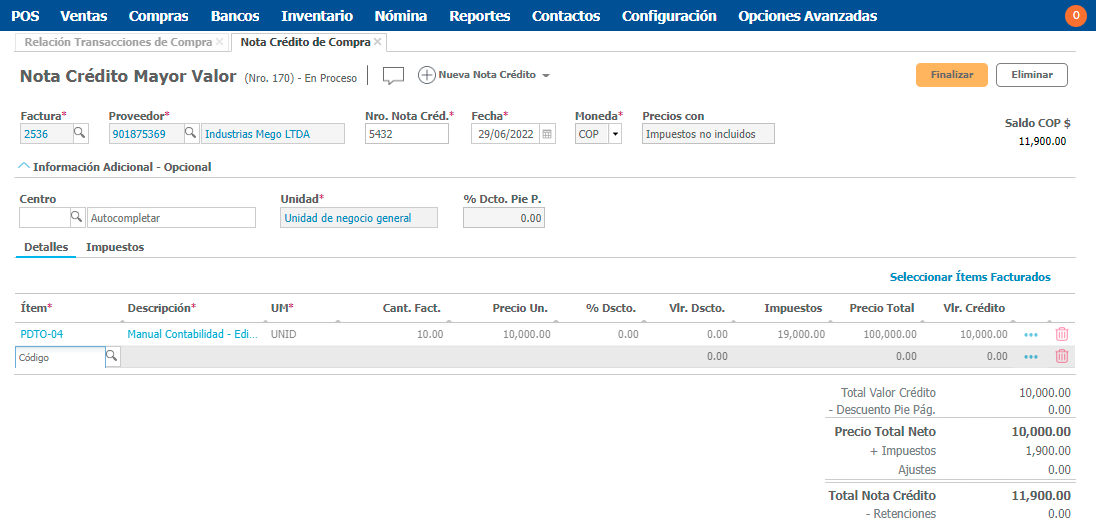Image resolution: width=1096 pixels, height=530 pixels.
Task: Open more options for PDTO-04 row
Action: (x=1031, y=335)
